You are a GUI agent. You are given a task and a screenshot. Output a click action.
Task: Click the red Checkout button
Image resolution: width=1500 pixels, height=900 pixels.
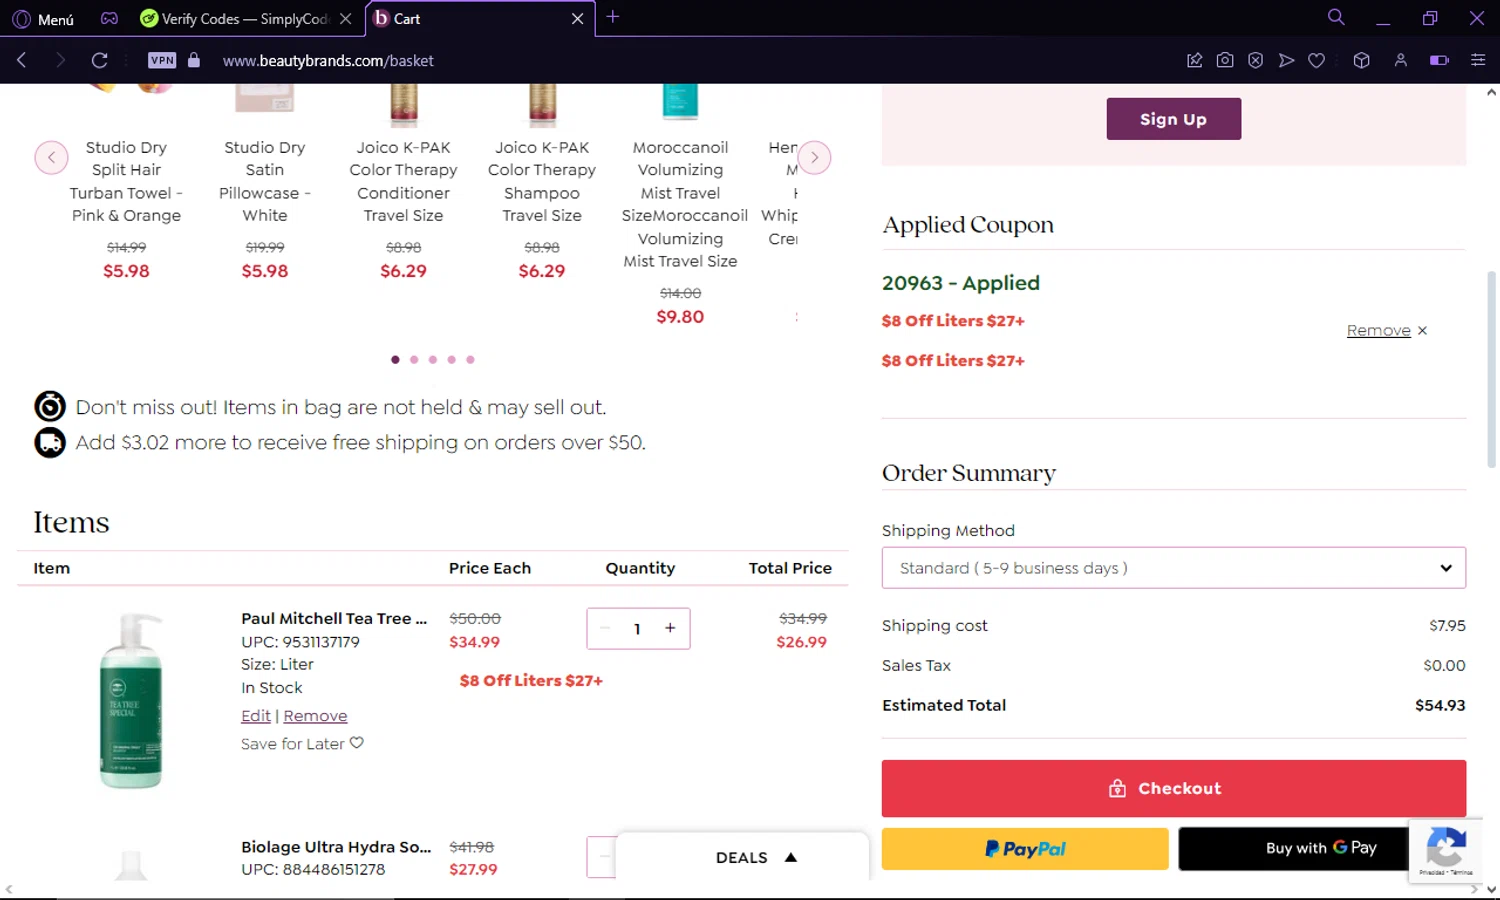tap(1173, 788)
